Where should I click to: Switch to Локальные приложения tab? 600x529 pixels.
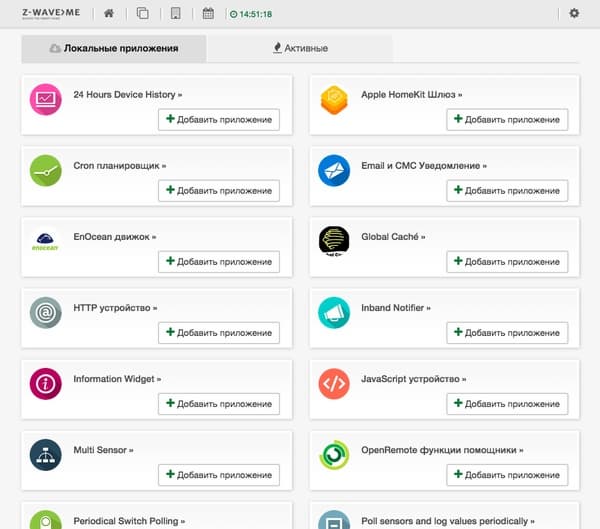tap(114, 48)
